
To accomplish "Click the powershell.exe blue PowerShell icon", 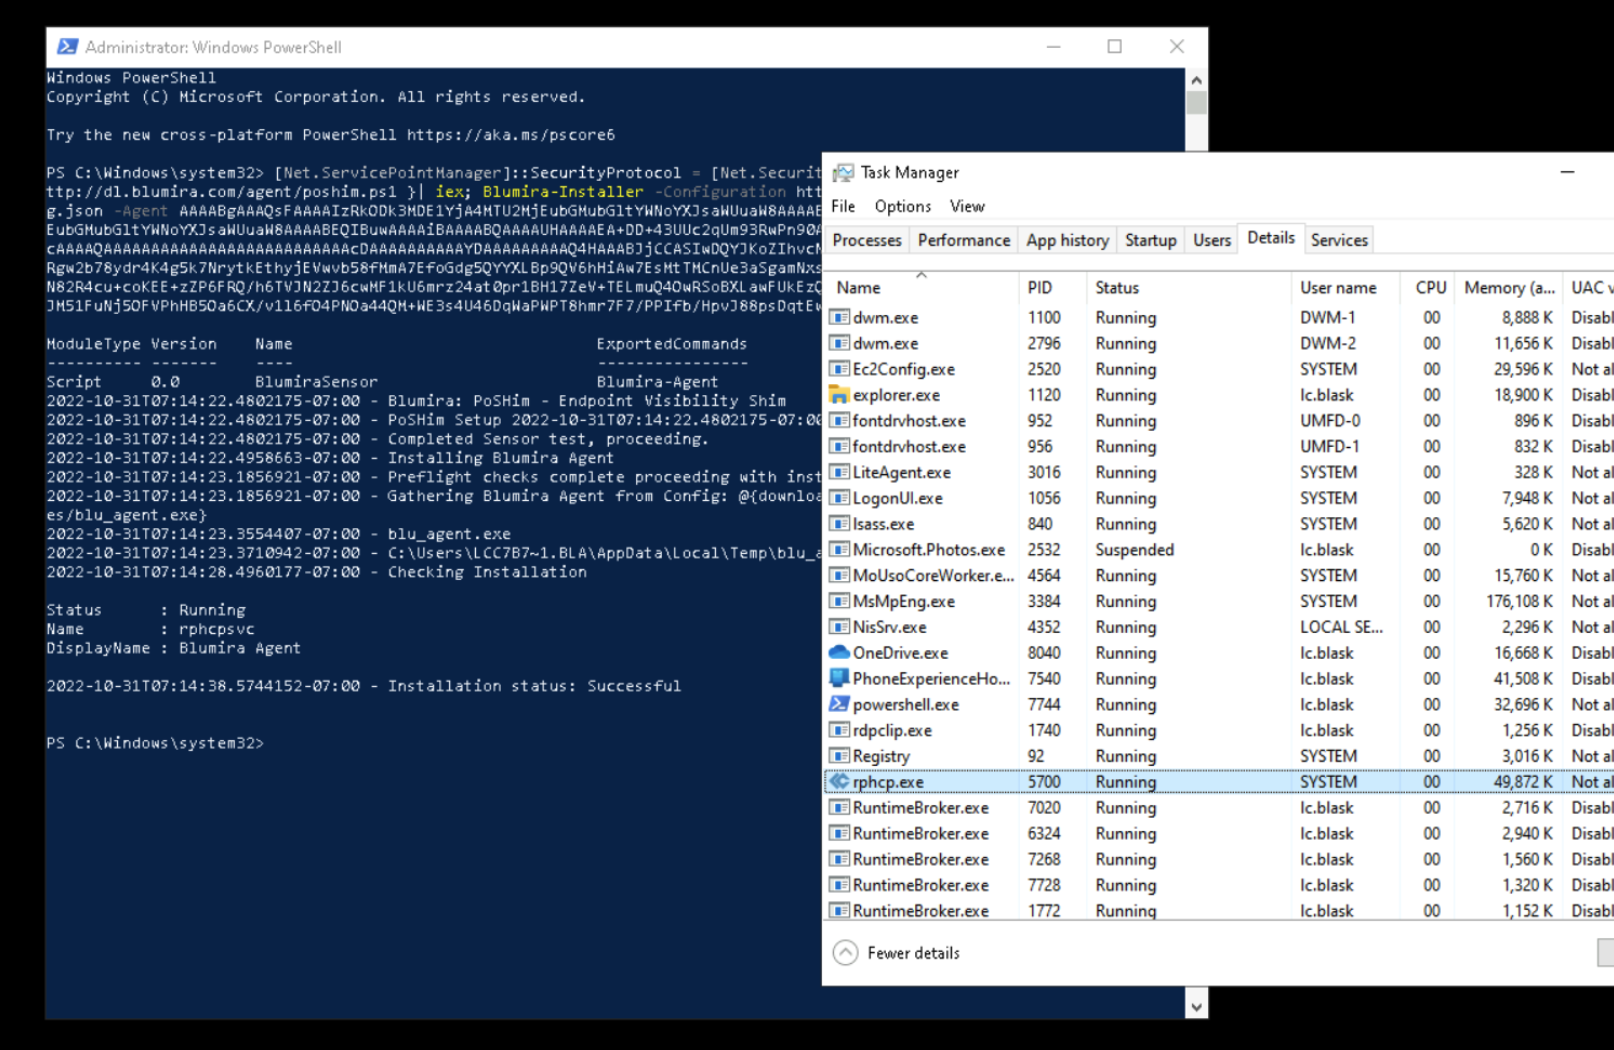I will point(840,704).
